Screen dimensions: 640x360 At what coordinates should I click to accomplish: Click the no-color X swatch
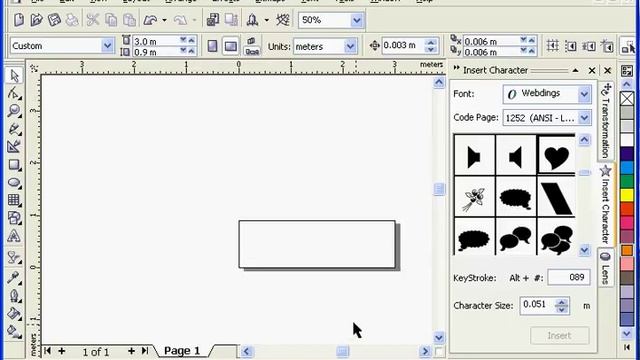pyautogui.click(x=627, y=99)
